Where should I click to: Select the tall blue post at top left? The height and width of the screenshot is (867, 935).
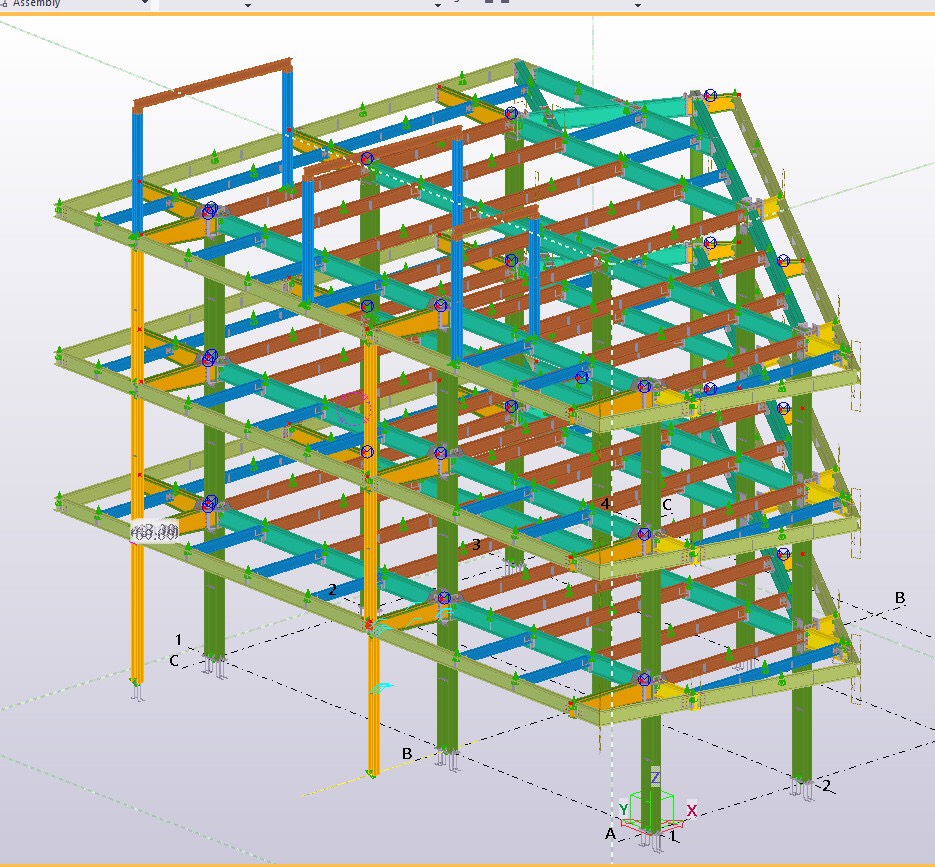[x=138, y=170]
